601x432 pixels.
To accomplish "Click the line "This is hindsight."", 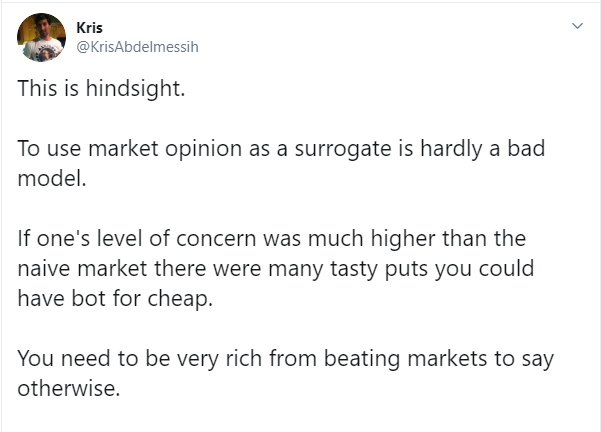I will (x=101, y=89).
